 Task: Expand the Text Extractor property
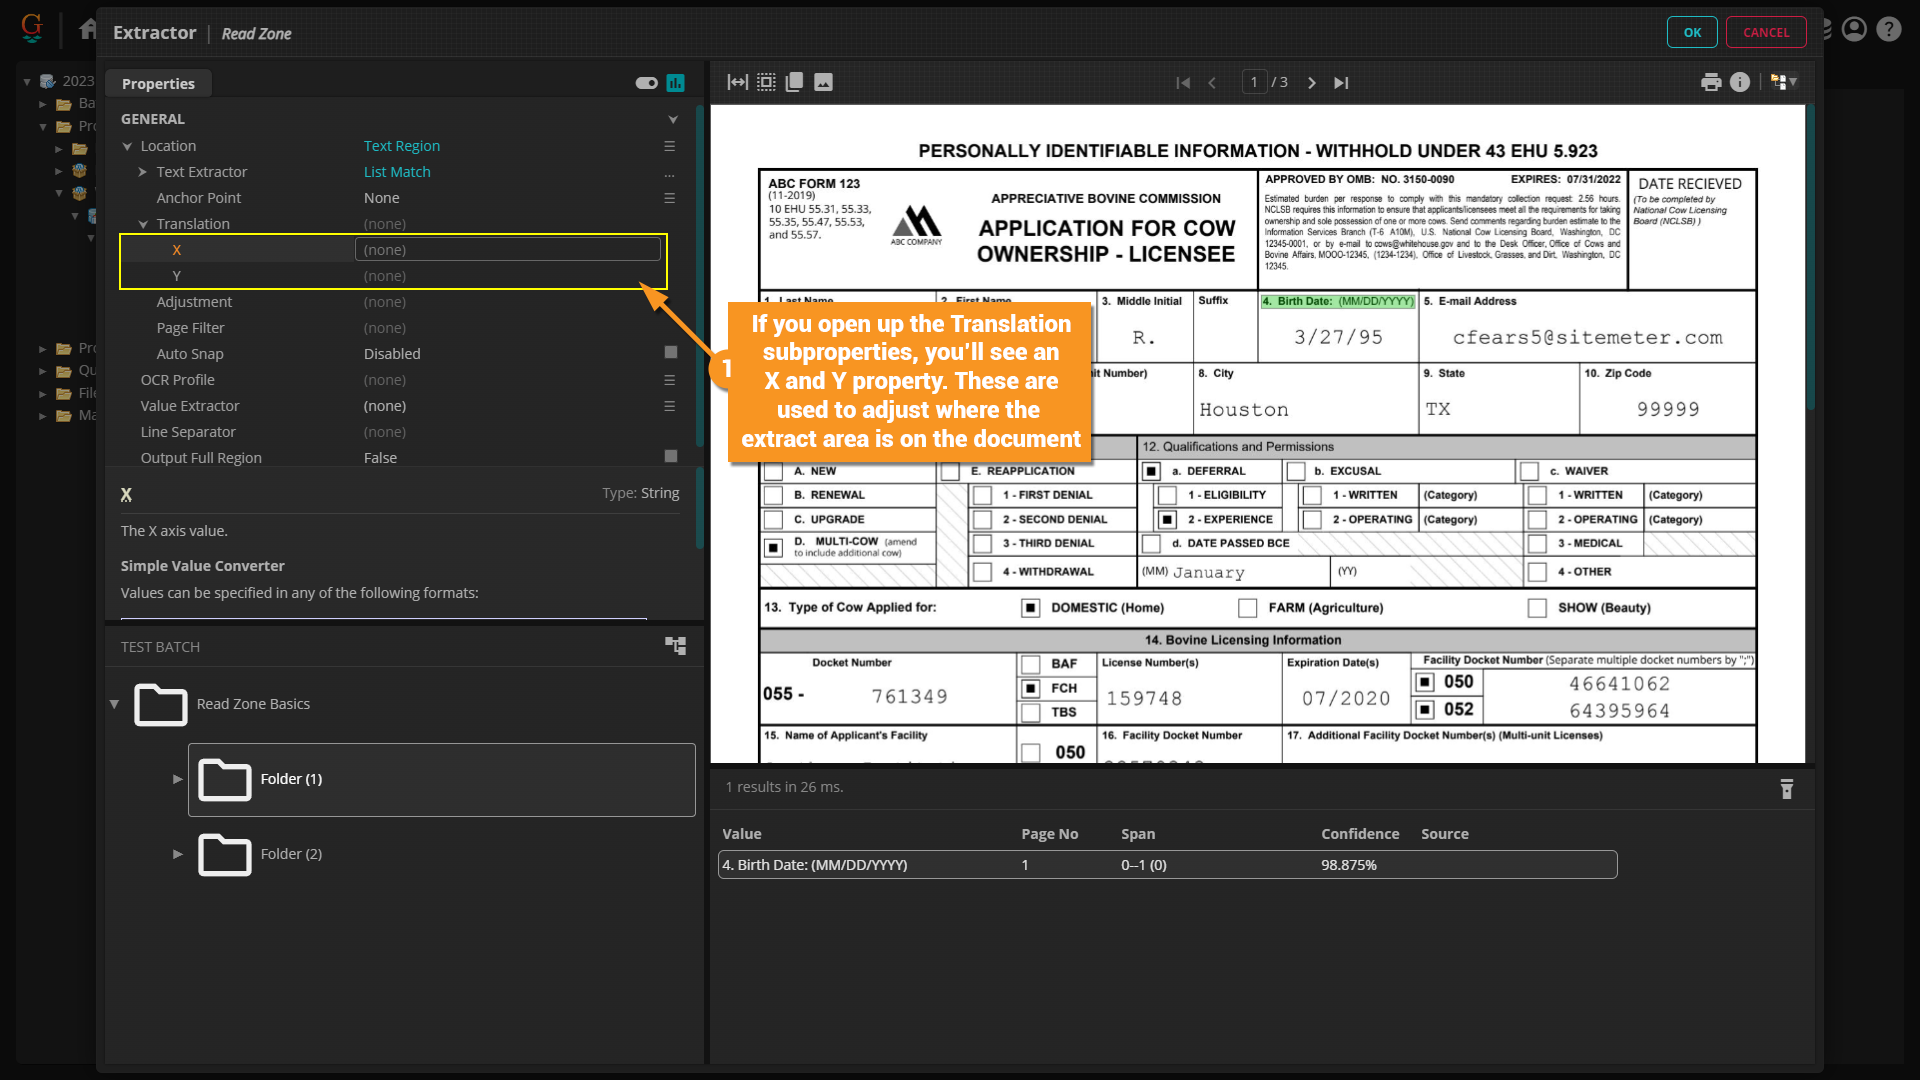coord(143,172)
